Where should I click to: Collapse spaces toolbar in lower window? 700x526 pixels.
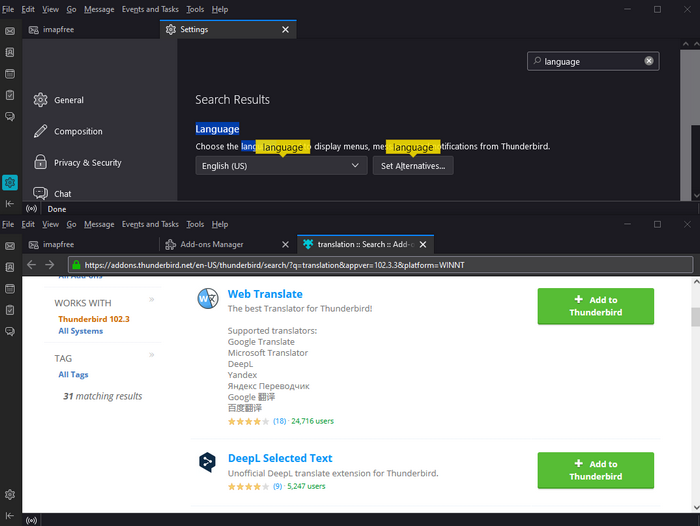tap(10, 516)
